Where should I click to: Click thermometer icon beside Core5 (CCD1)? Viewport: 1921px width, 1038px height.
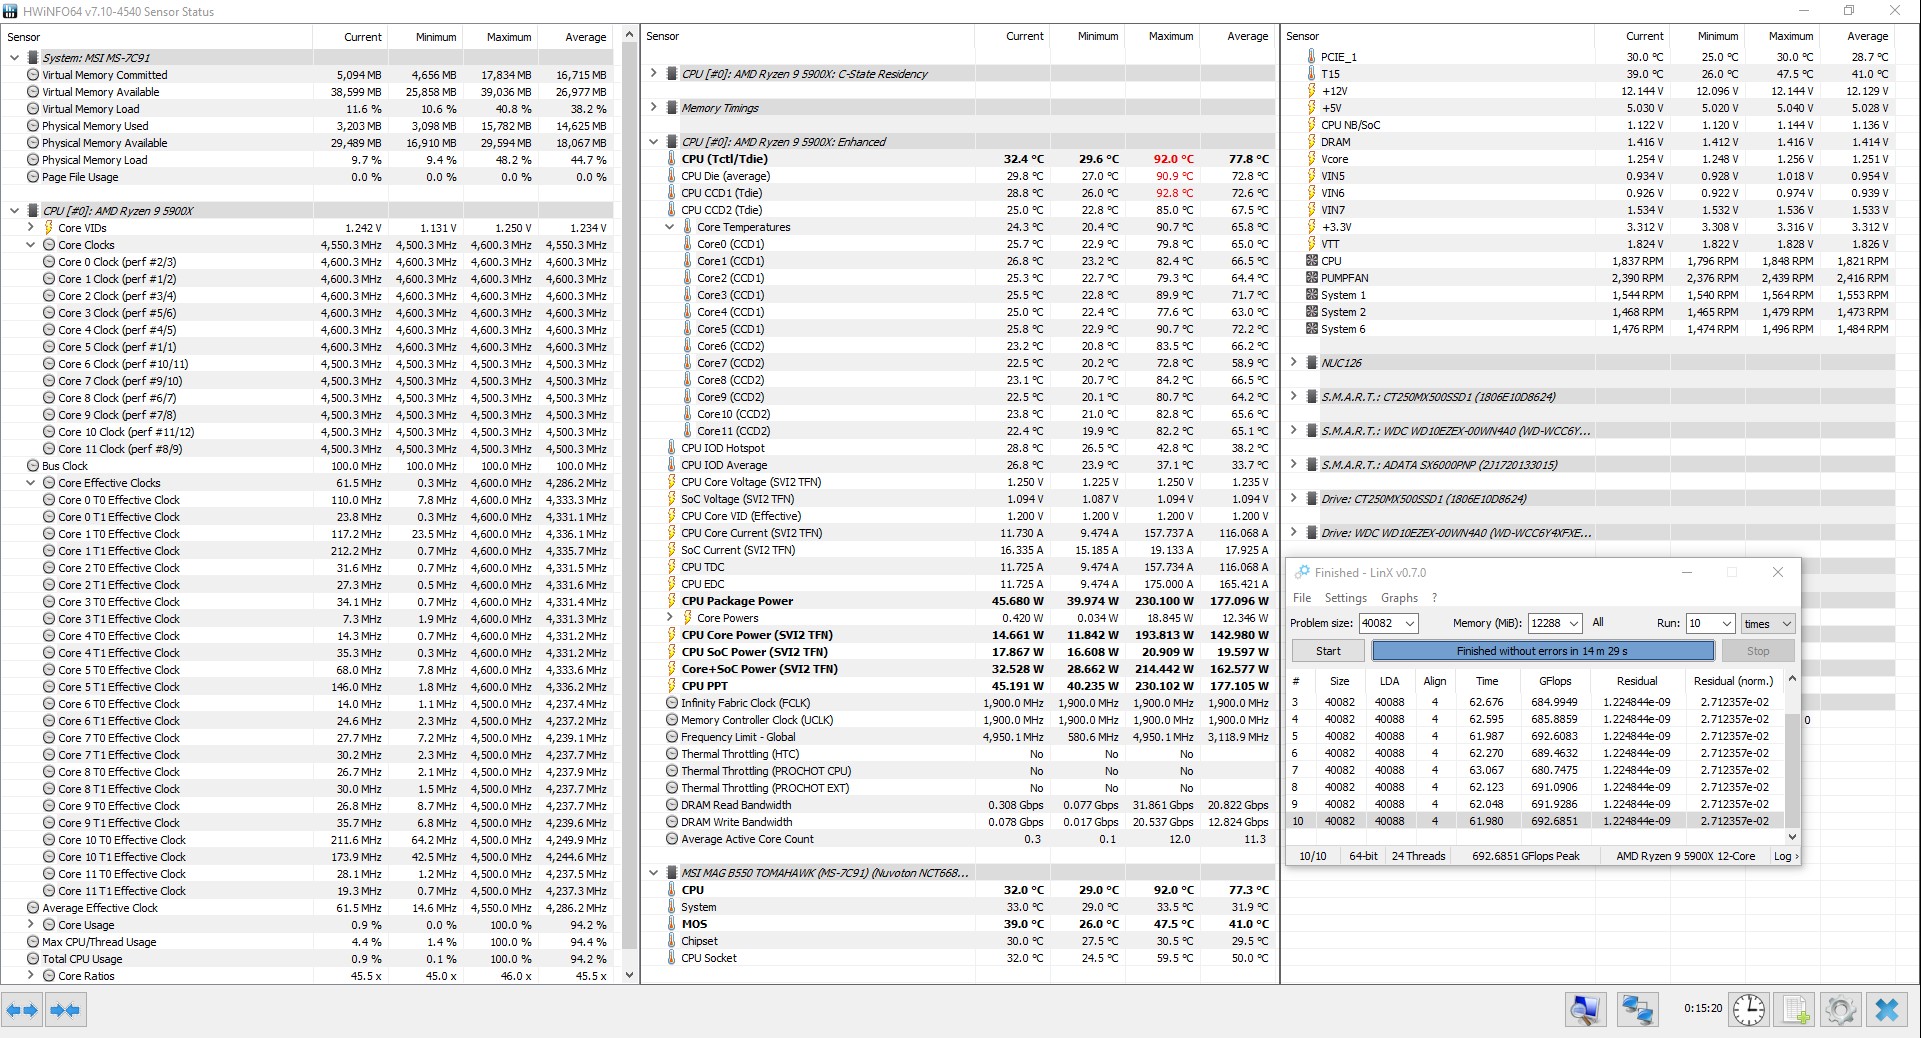coord(688,329)
